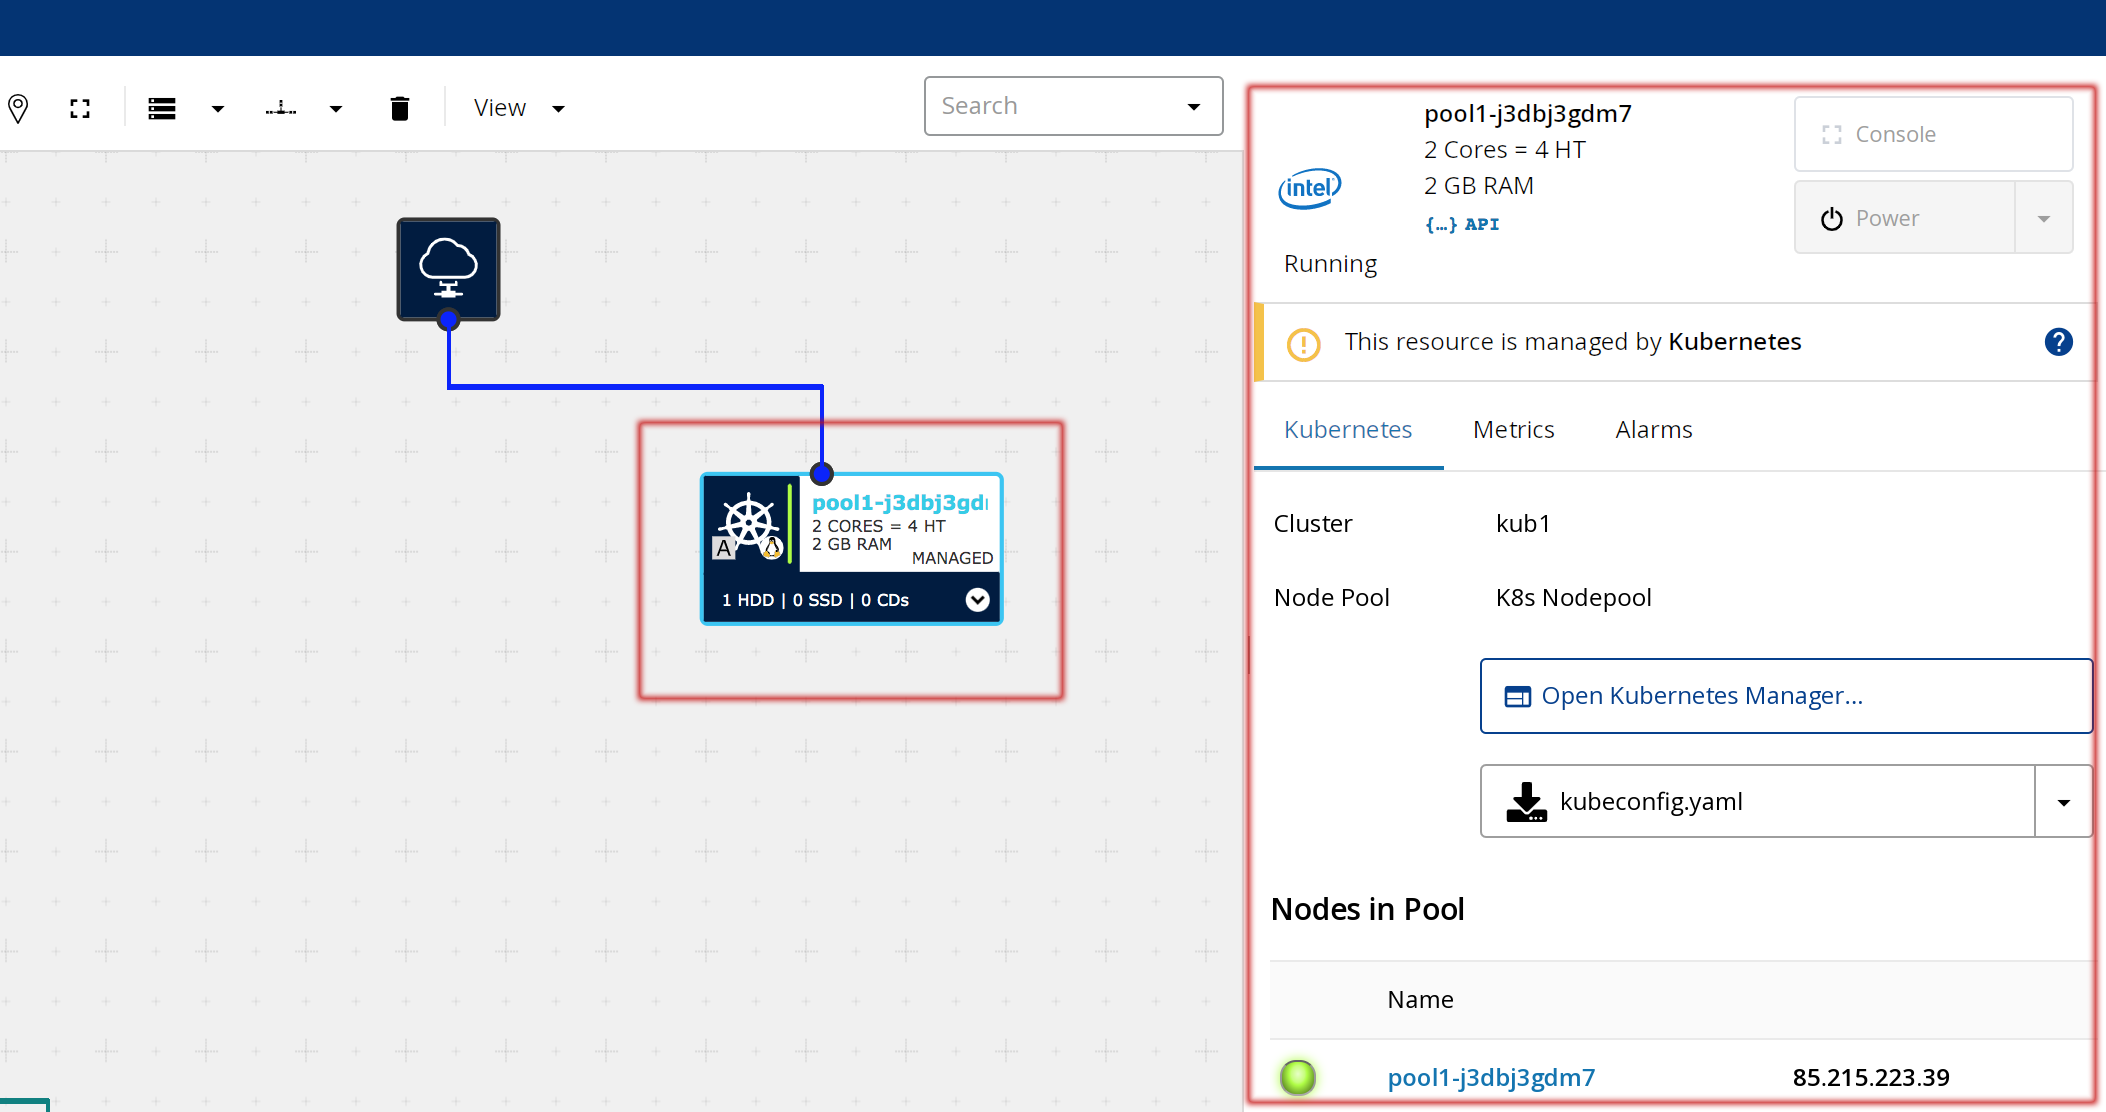2106x1112 pixels.
Task: Click the green status indicator for node
Action: 1298,1077
